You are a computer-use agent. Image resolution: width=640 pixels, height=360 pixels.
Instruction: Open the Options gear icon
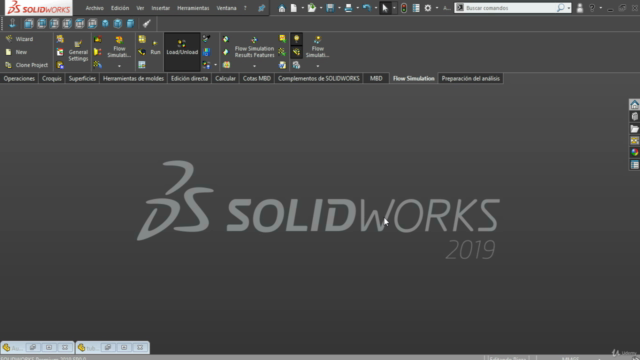coord(428,8)
